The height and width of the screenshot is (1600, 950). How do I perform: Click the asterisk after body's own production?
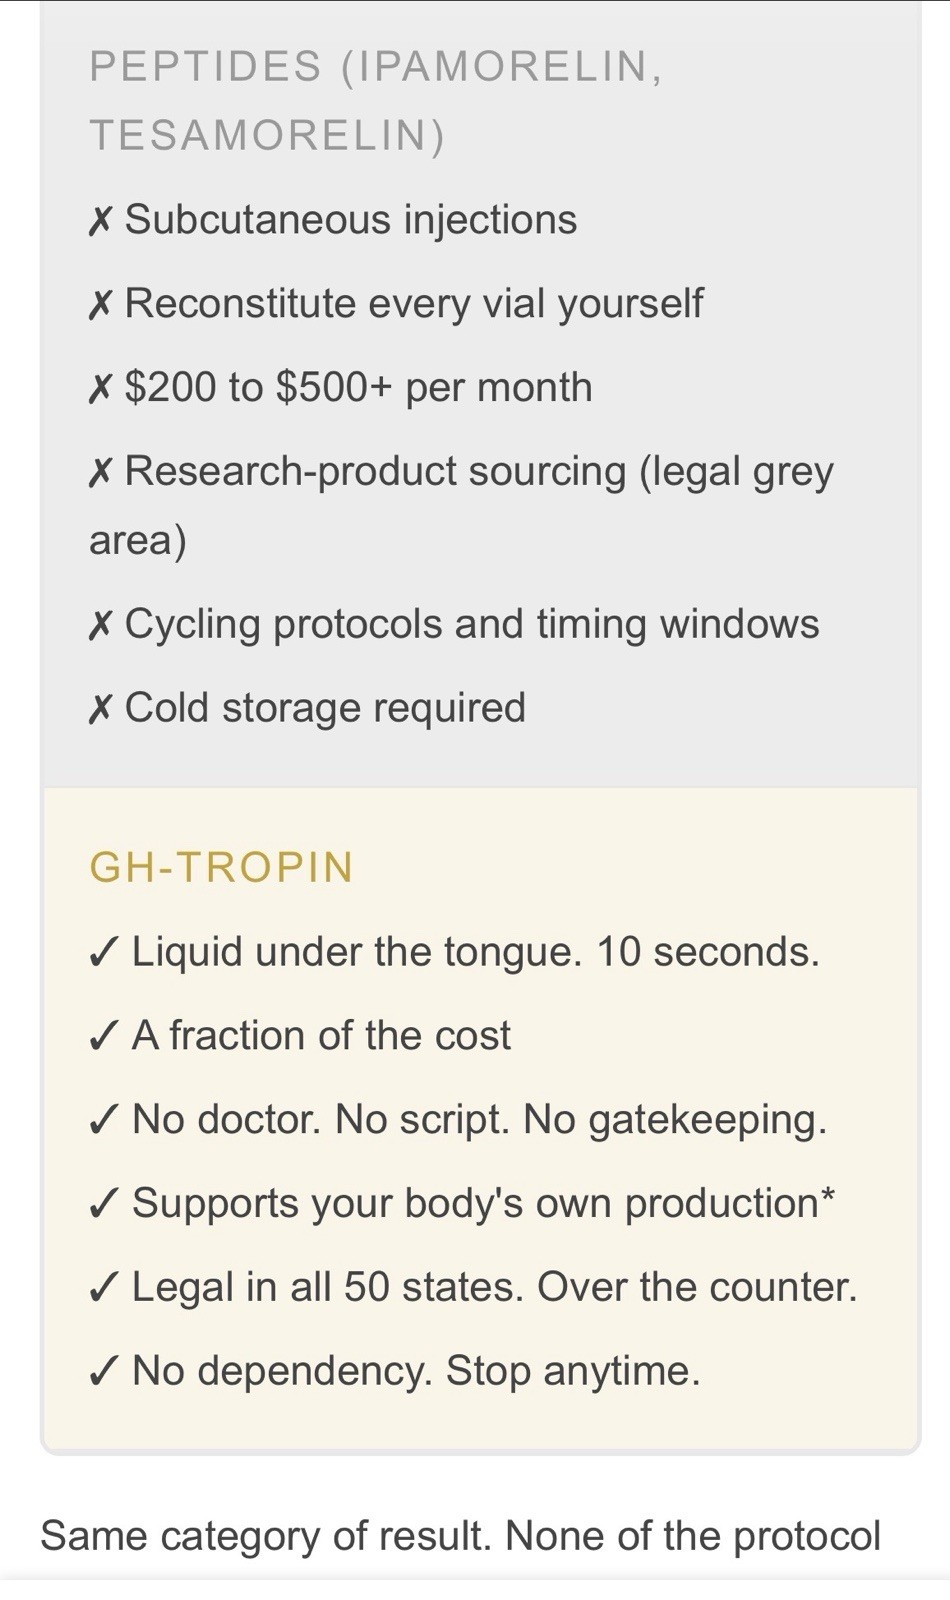coord(827,1197)
